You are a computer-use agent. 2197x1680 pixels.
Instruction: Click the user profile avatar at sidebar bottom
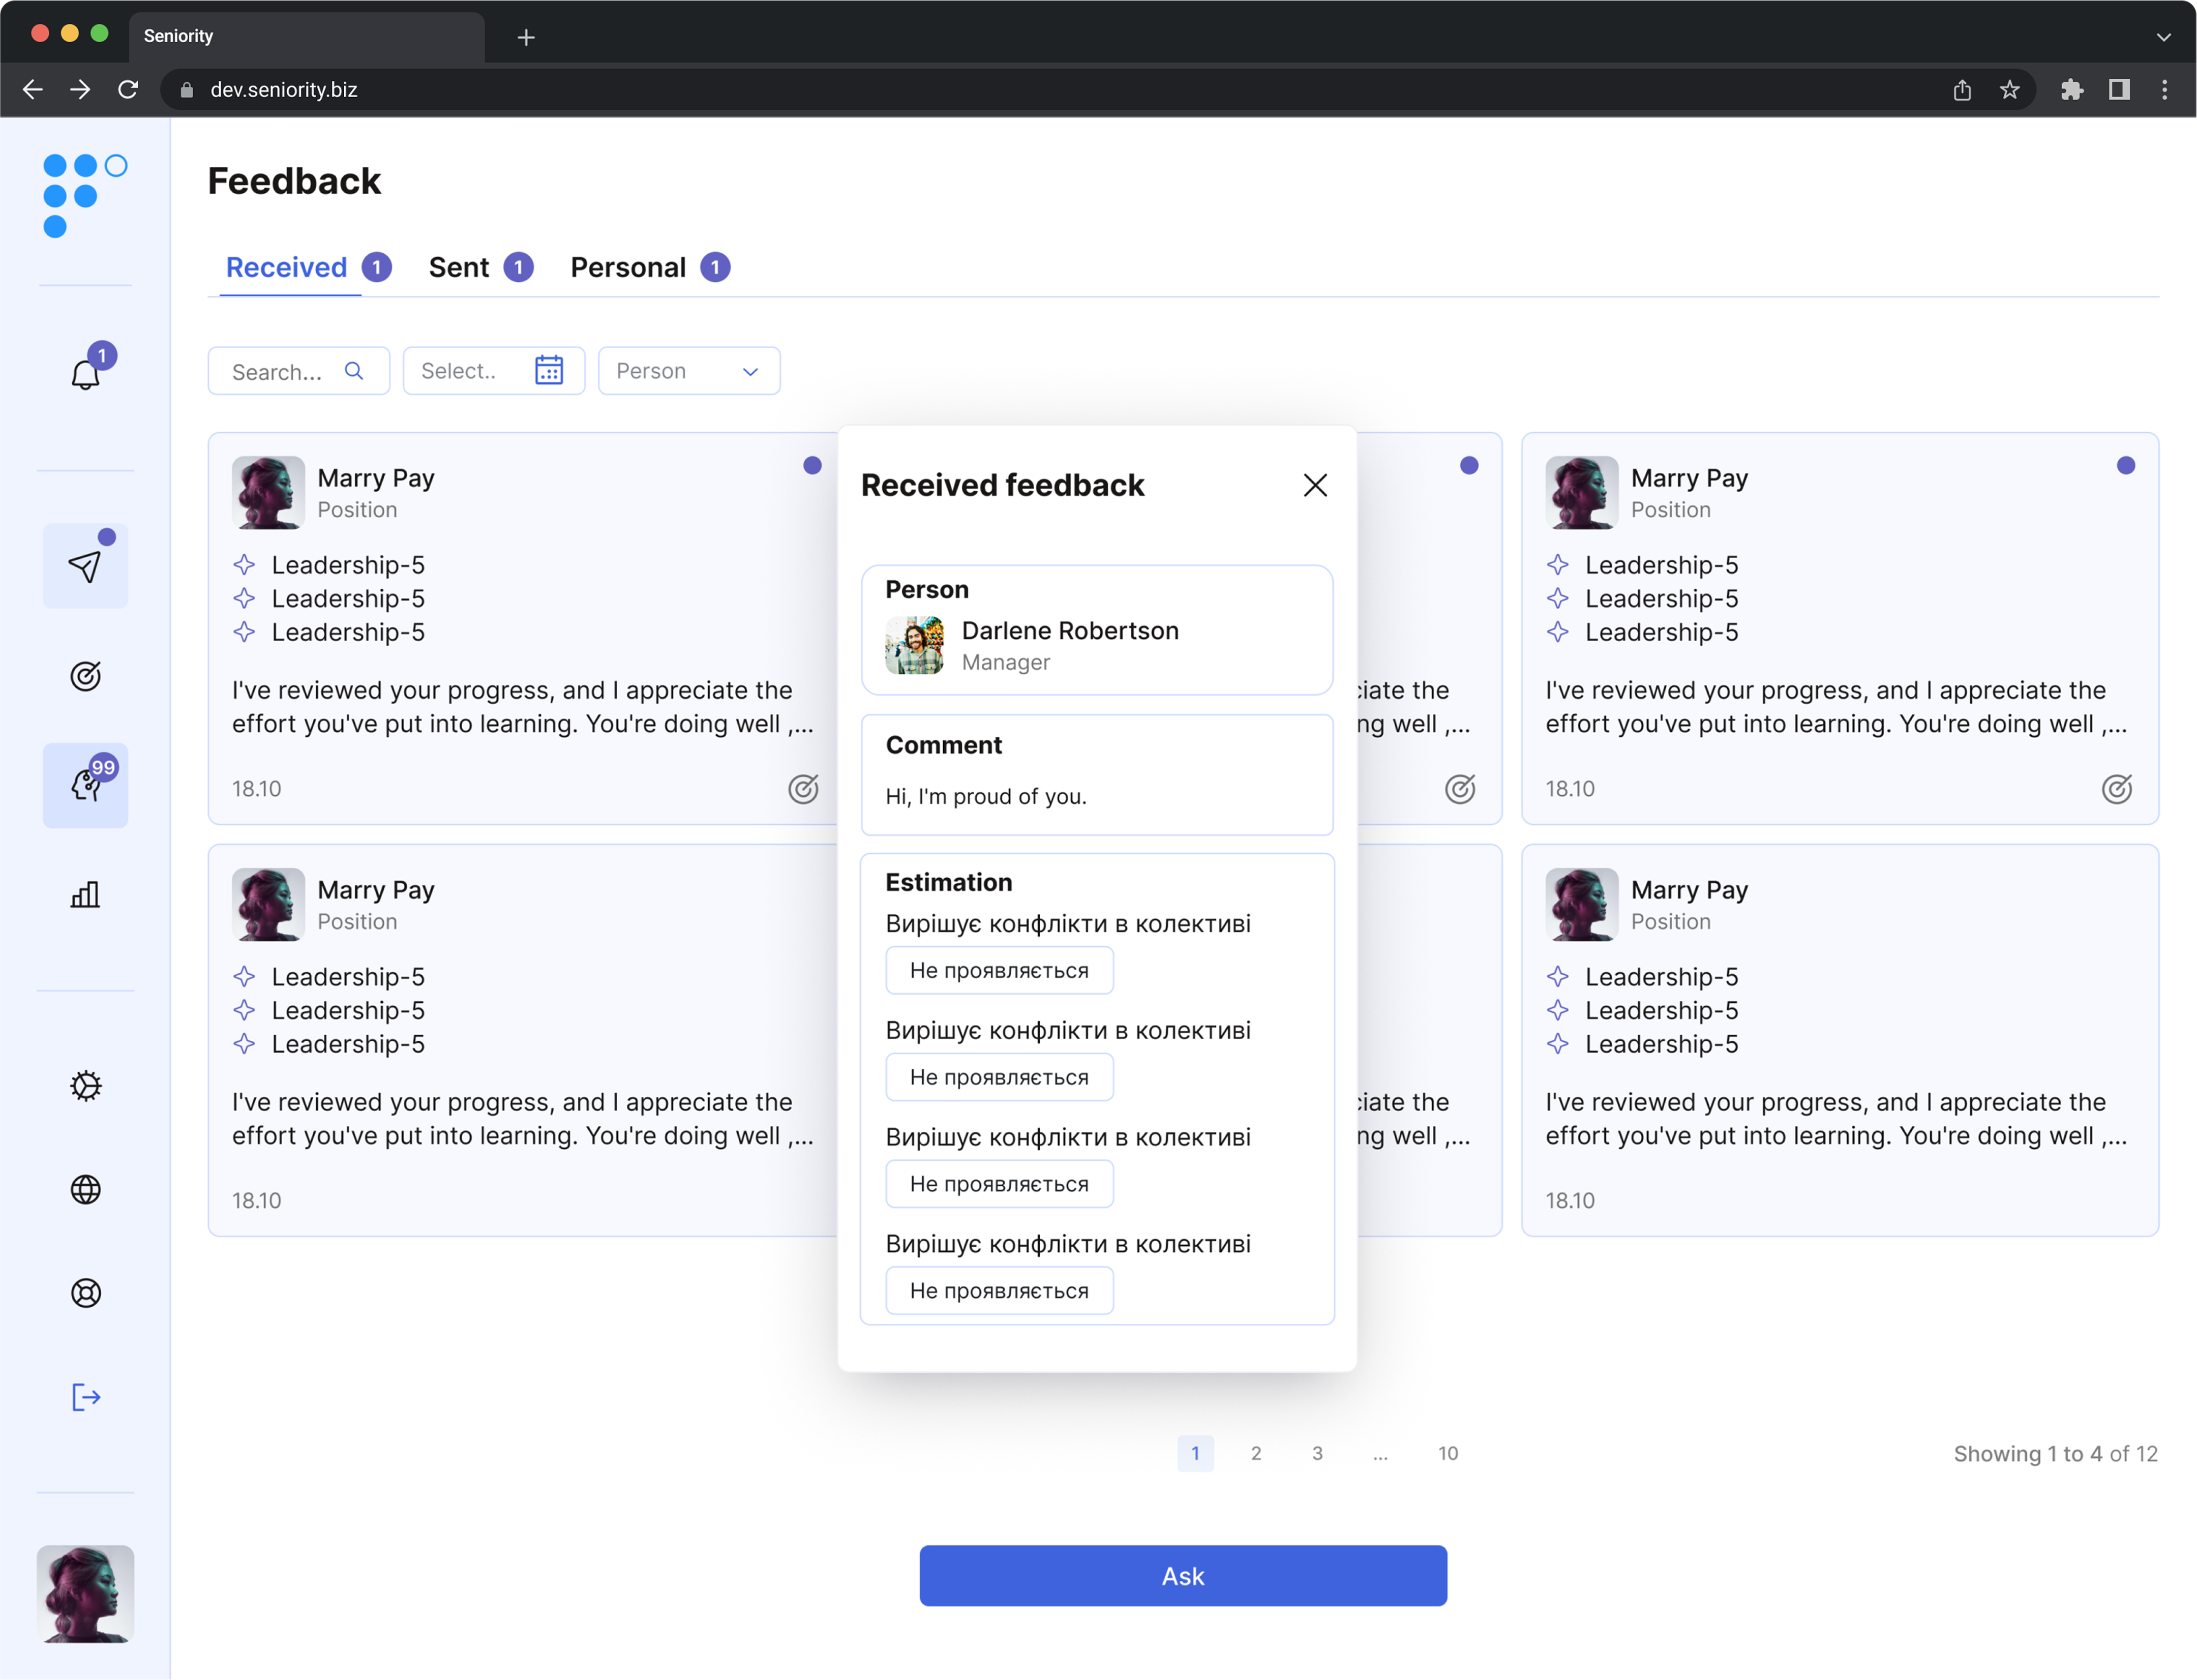point(85,1593)
